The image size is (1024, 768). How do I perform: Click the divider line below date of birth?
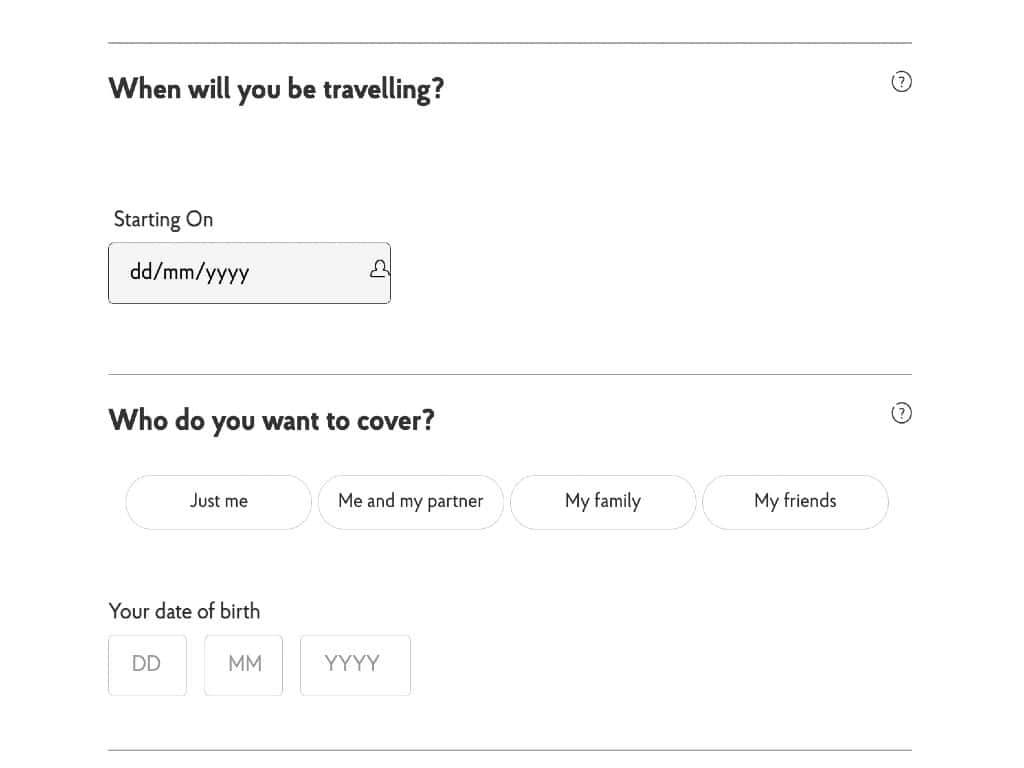(x=510, y=750)
